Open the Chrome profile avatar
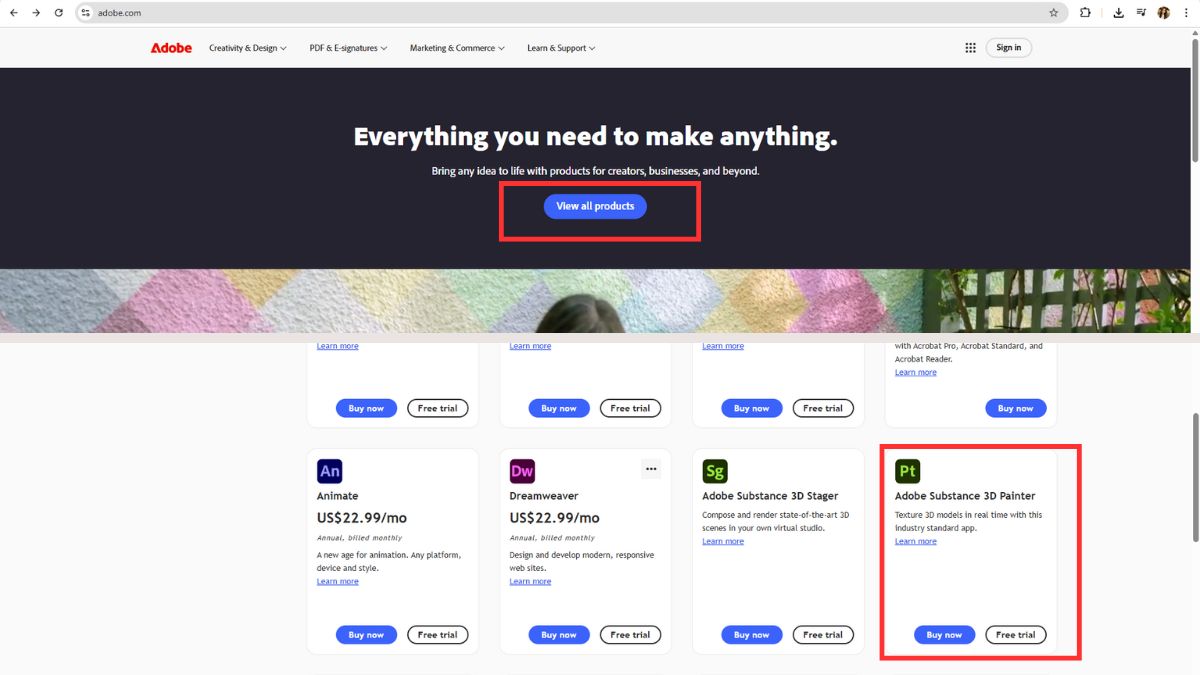Image resolution: width=1200 pixels, height=675 pixels. click(1164, 13)
